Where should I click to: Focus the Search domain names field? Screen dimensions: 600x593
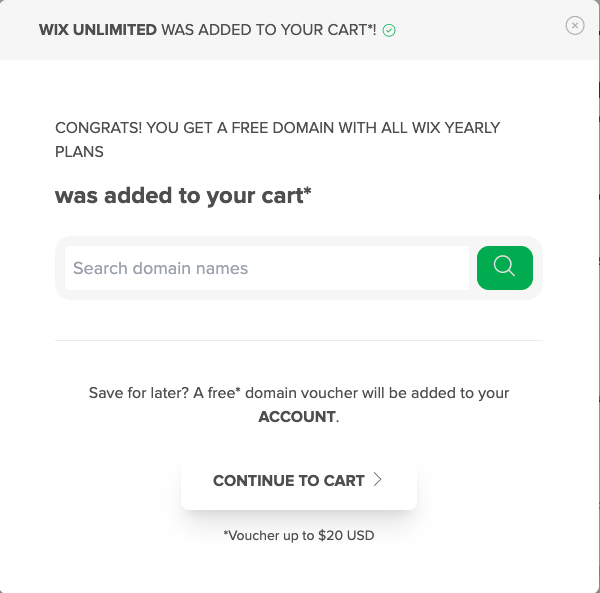(x=267, y=268)
